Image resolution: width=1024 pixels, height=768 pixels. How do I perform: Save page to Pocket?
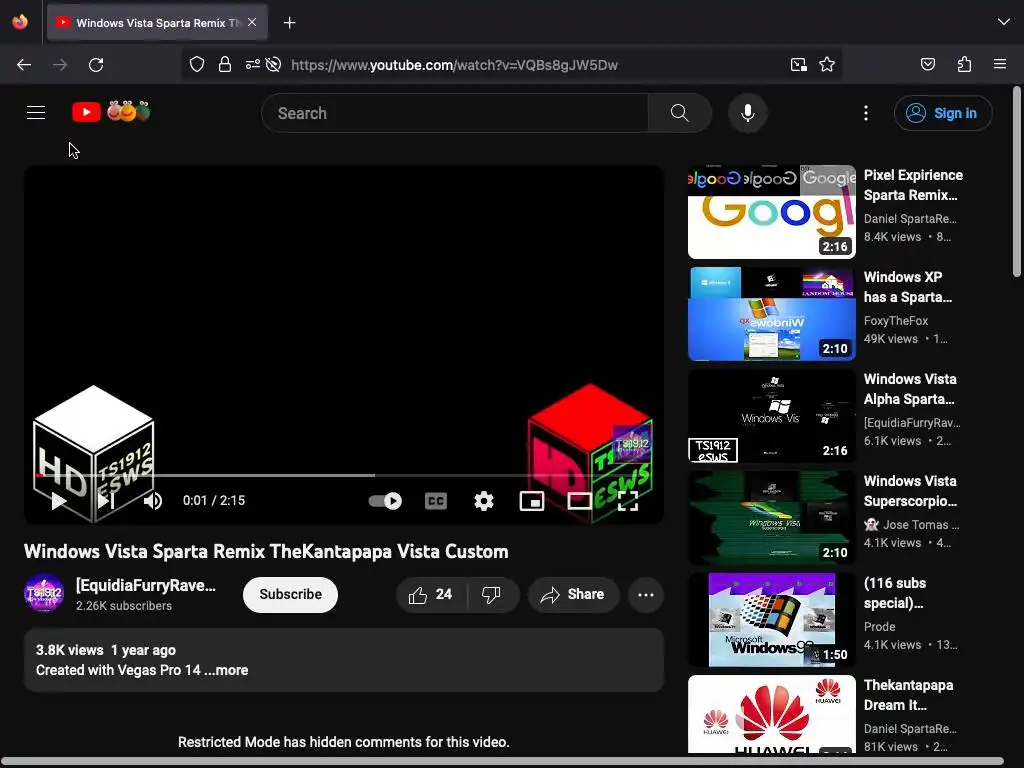click(927, 64)
